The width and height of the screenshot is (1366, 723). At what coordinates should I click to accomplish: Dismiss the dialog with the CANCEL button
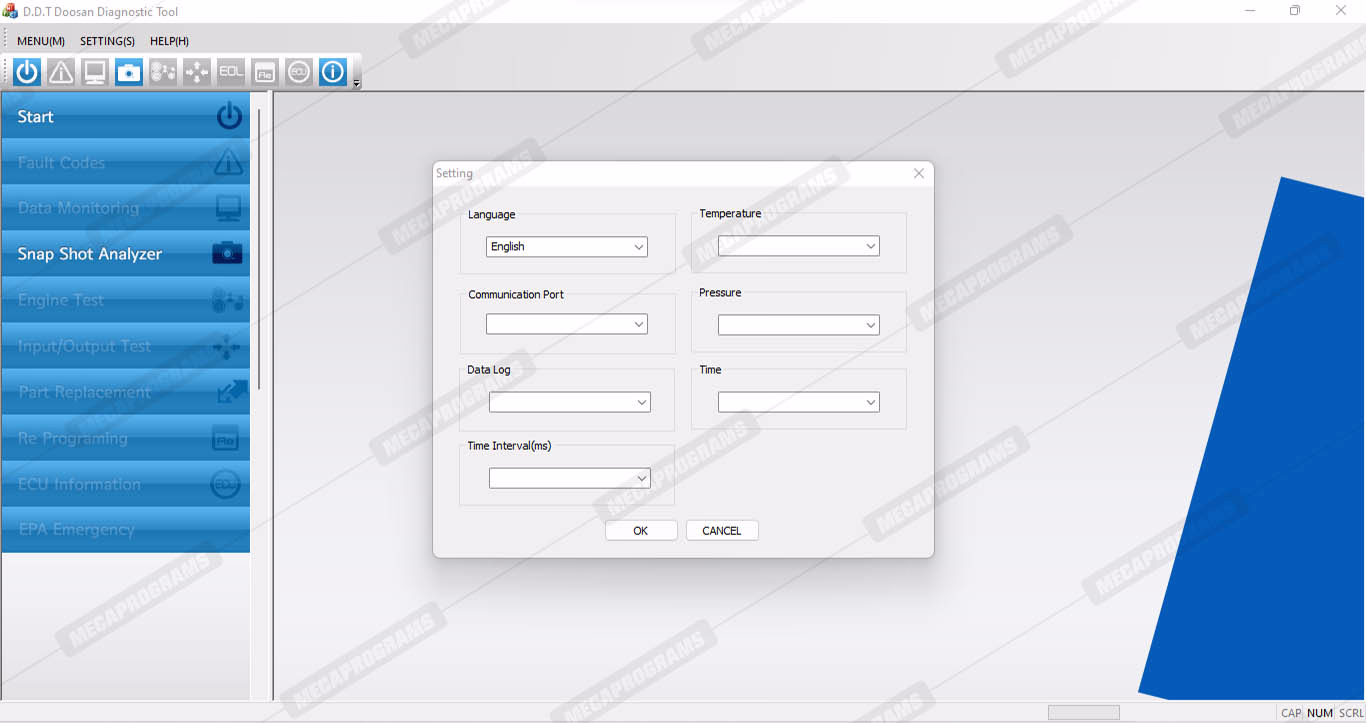pos(722,531)
